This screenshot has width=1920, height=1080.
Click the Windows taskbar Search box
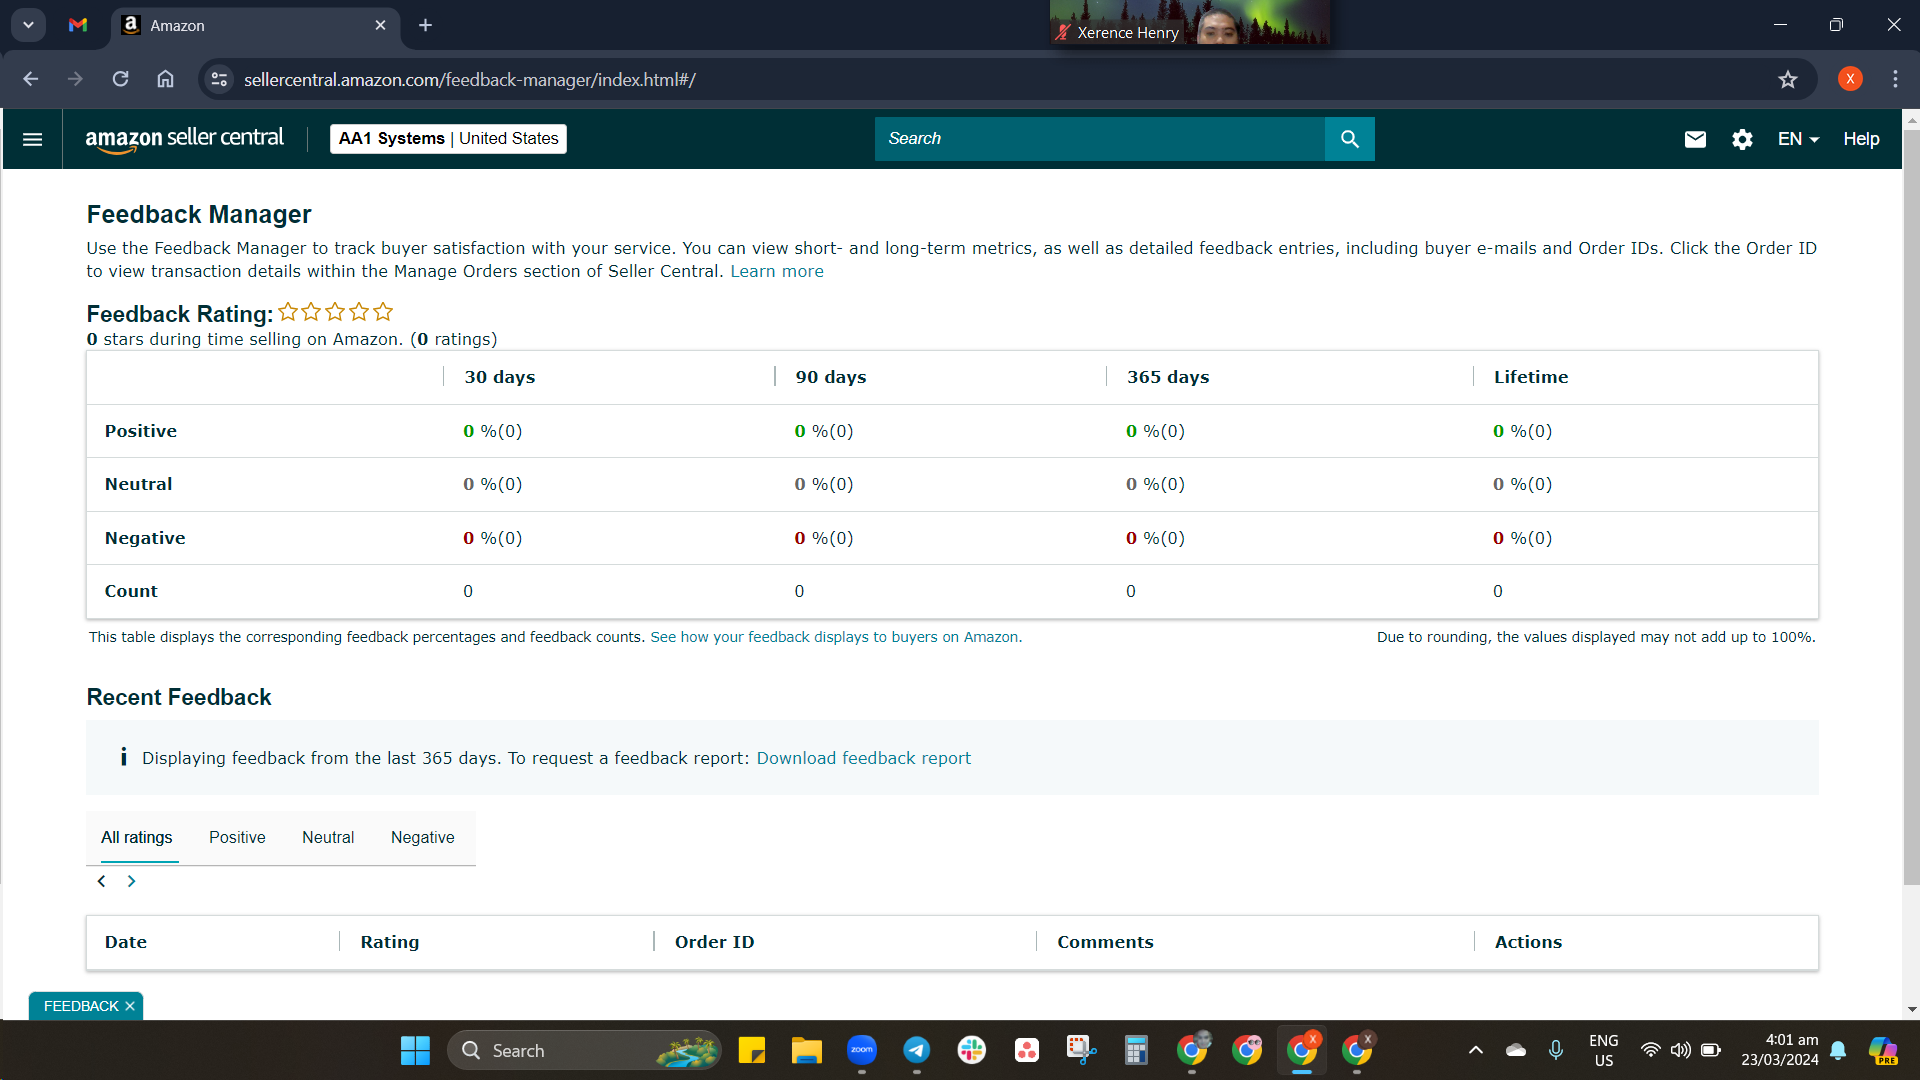pyautogui.click(x=584, y=1050)
